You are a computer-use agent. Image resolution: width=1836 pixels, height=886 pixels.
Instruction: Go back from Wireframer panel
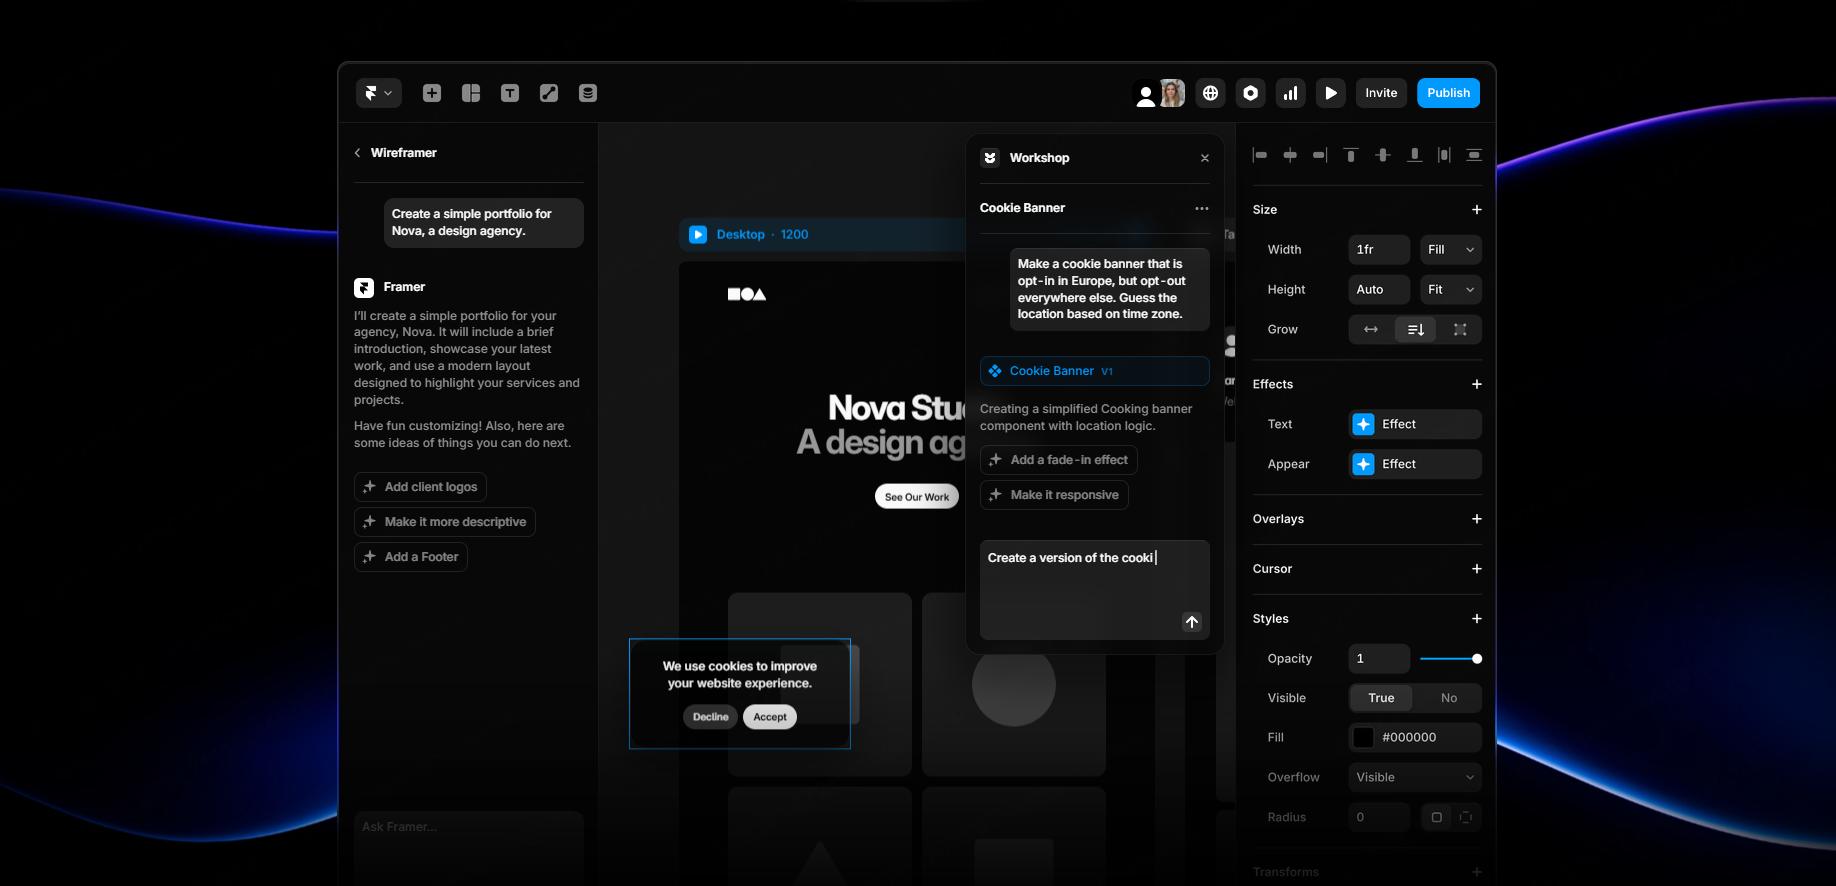pos(358,153)
